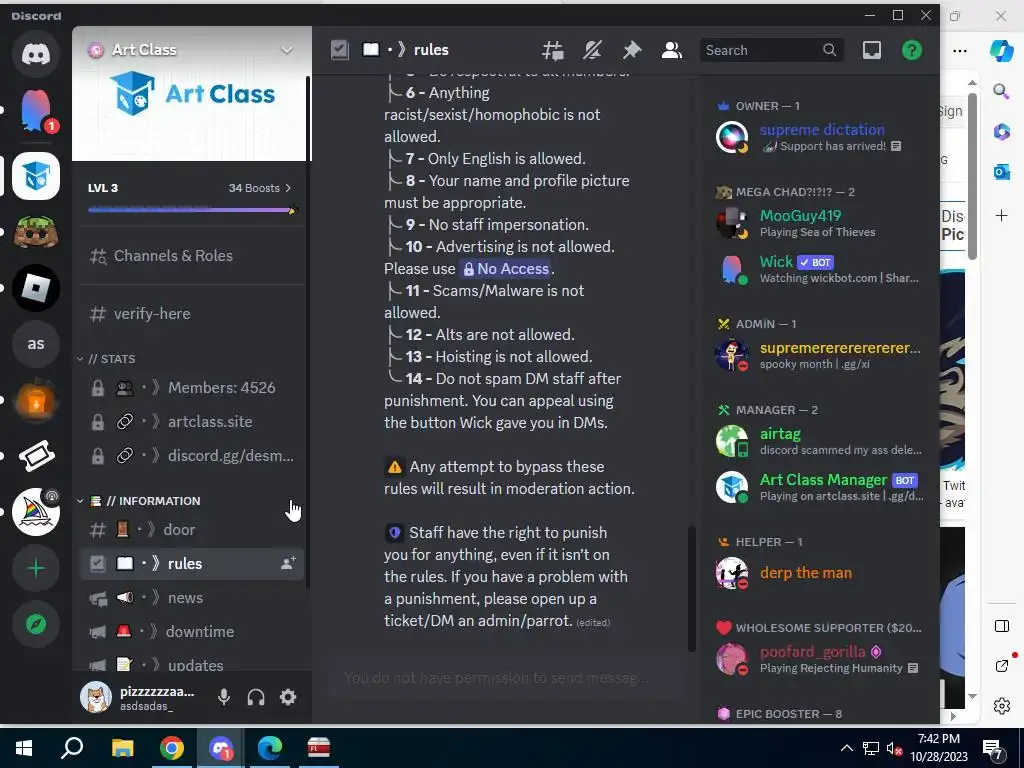Screen dimensions: 1024x768
Task: Open supremerererererer admin profile
Action: pos(820,355)
